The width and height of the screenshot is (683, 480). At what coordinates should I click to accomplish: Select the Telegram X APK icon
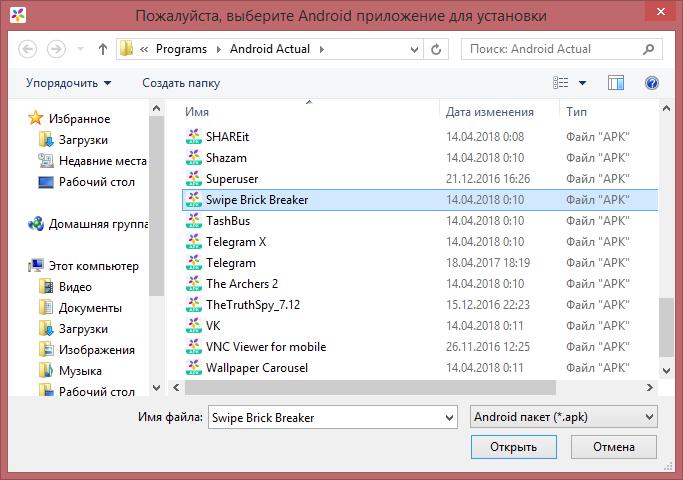[x=194, y=241]
